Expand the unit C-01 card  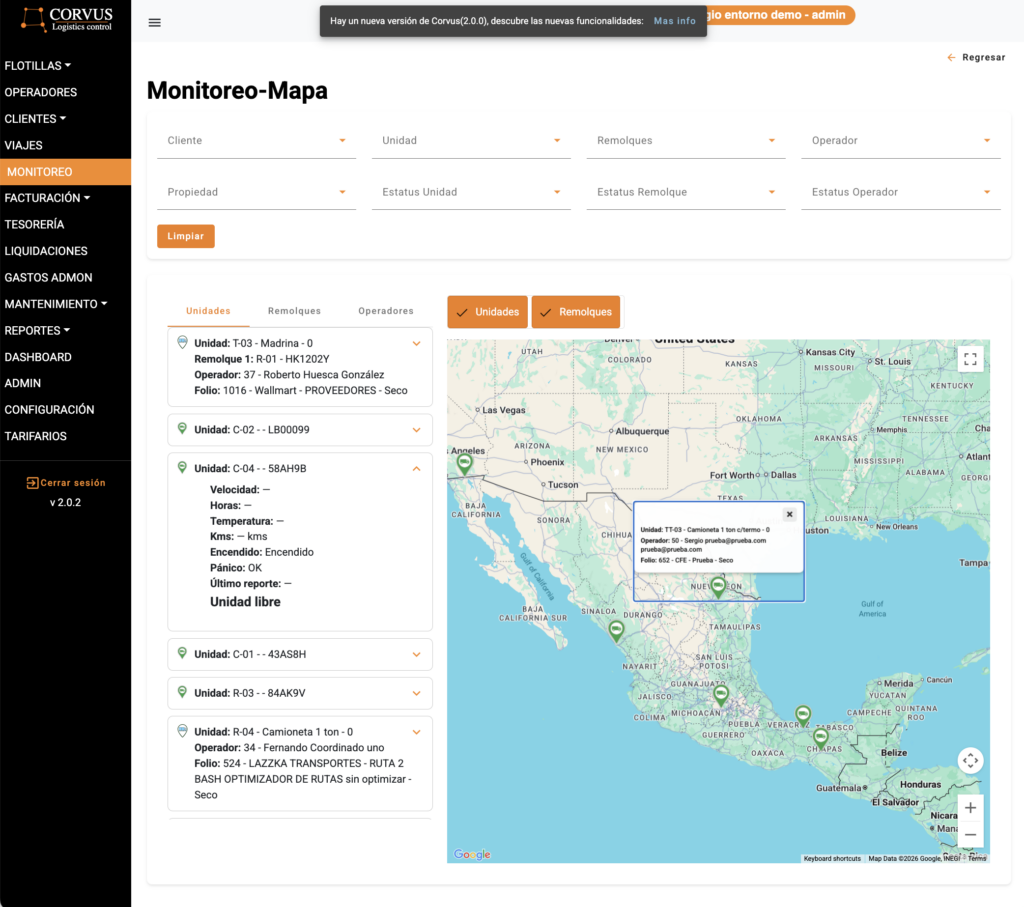click(x=416, y=654)
